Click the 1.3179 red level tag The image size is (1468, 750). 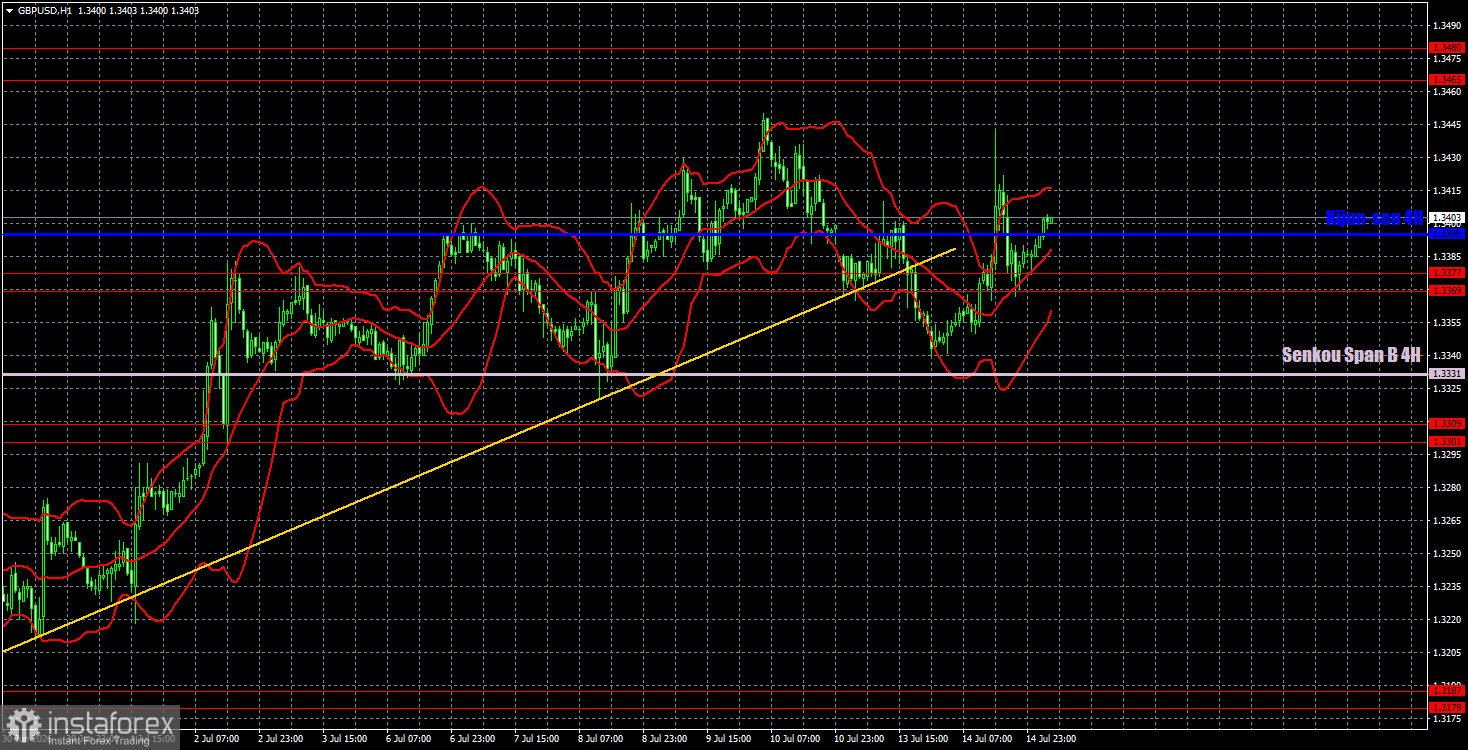[1447, 708]
